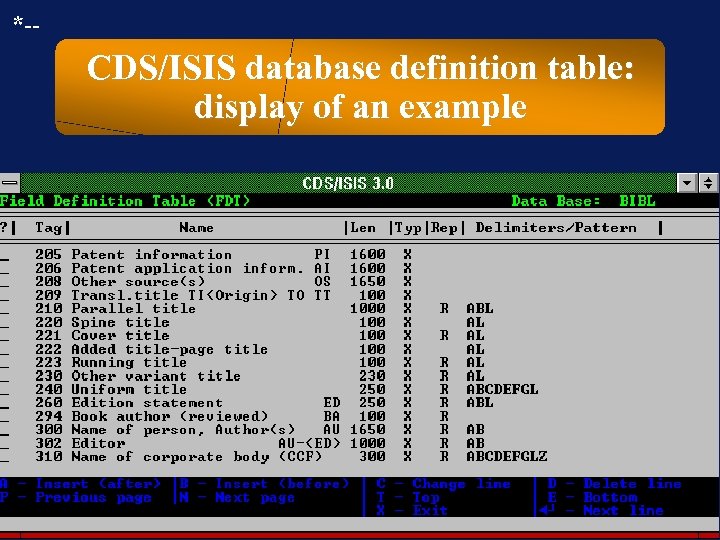720x540 pixels.
Task: Choose P - Previous page command
Action: click(x=76, y=497)
